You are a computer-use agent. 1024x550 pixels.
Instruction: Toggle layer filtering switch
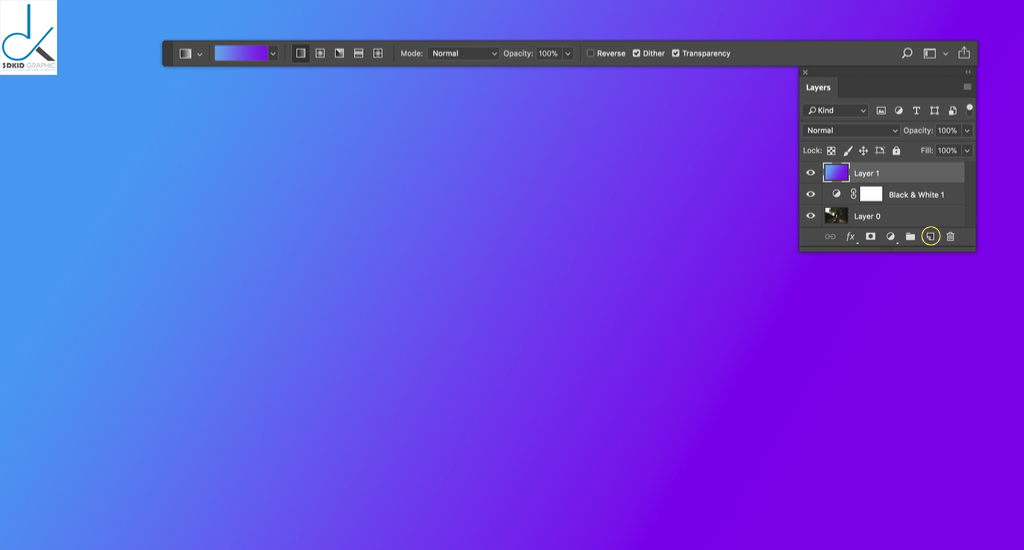969,110
